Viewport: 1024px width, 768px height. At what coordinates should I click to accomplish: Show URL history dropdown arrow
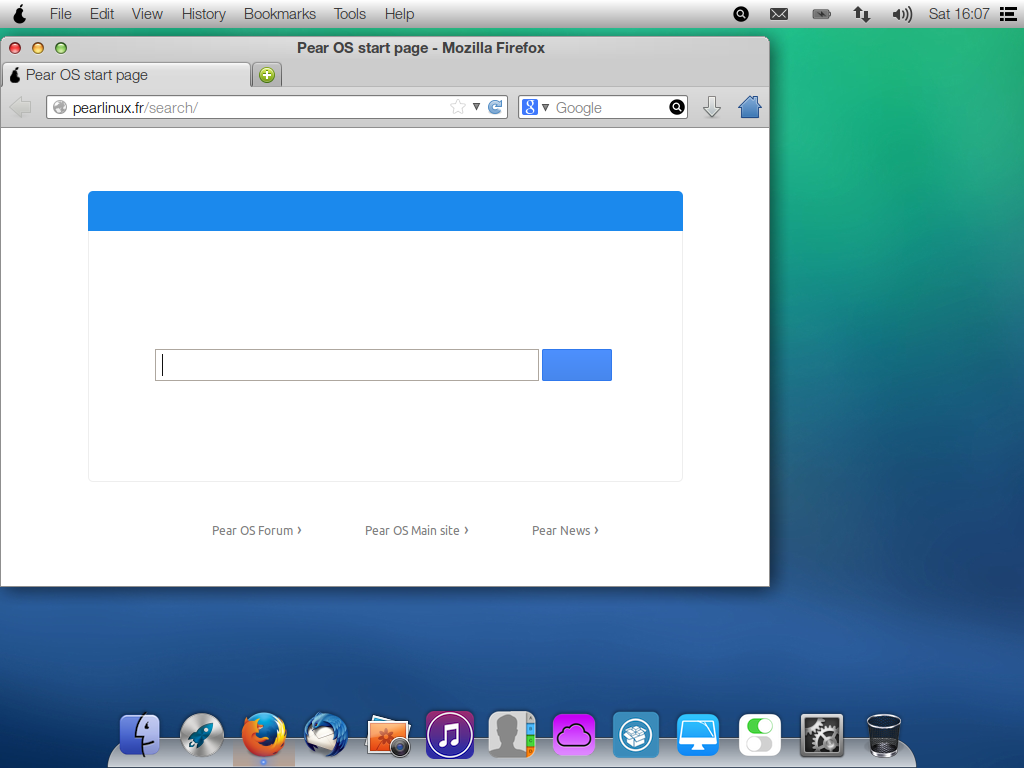tap(476, 106)
